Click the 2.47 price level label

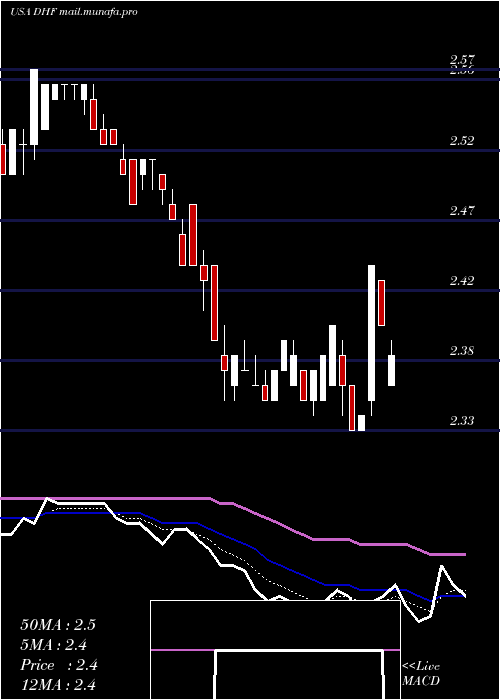pos(462,211)
